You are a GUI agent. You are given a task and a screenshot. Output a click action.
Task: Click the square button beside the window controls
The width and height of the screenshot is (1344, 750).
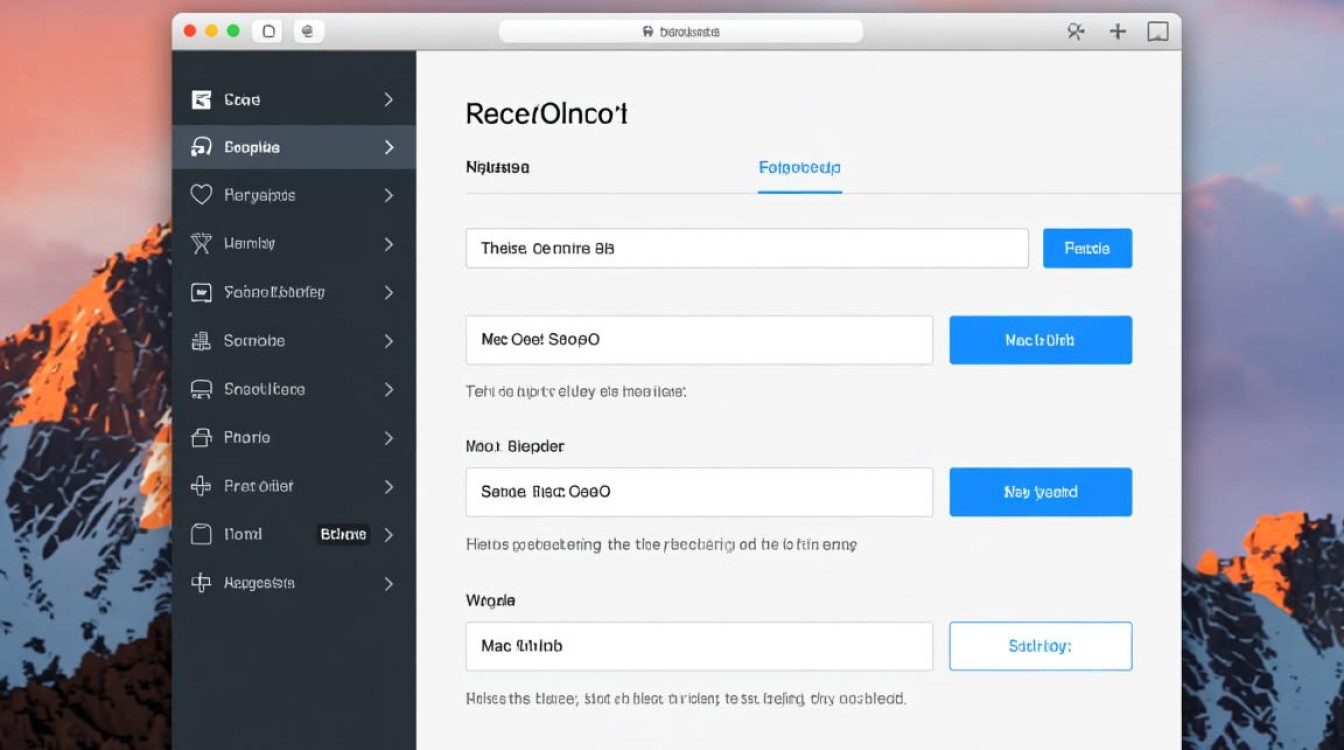(268, 31)
